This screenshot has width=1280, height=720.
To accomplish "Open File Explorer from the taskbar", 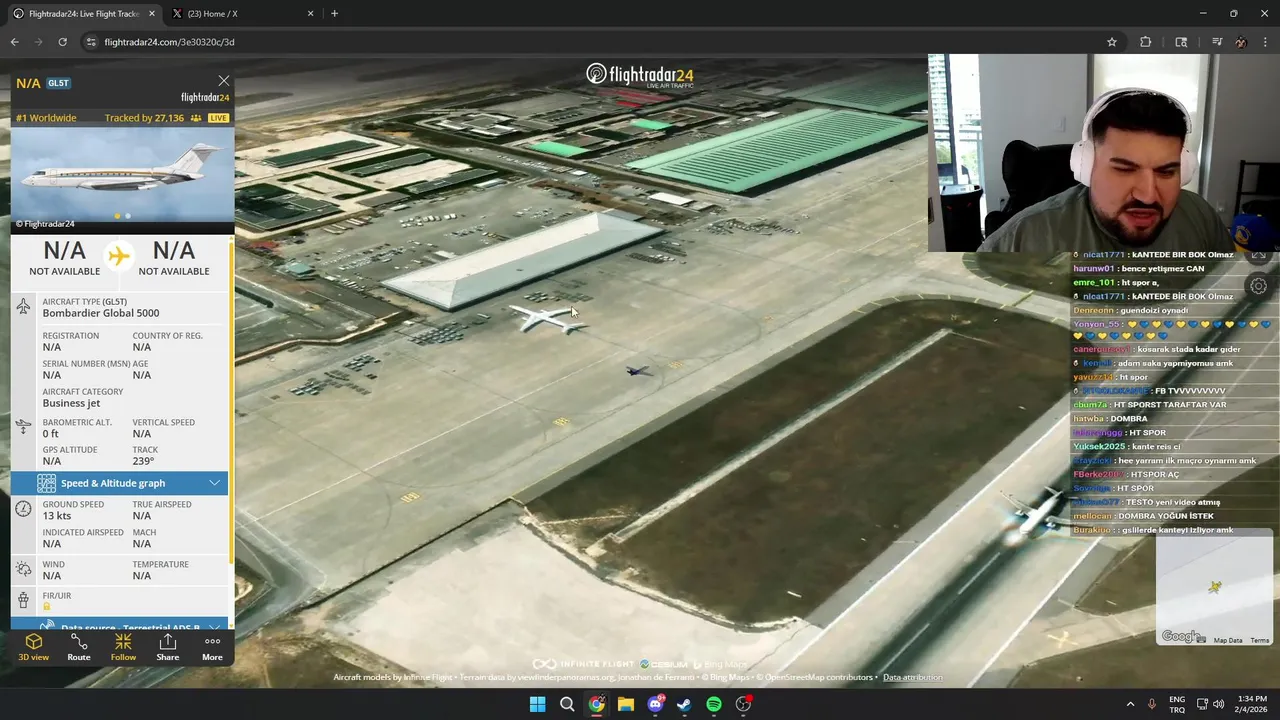I will coord(625,704).
